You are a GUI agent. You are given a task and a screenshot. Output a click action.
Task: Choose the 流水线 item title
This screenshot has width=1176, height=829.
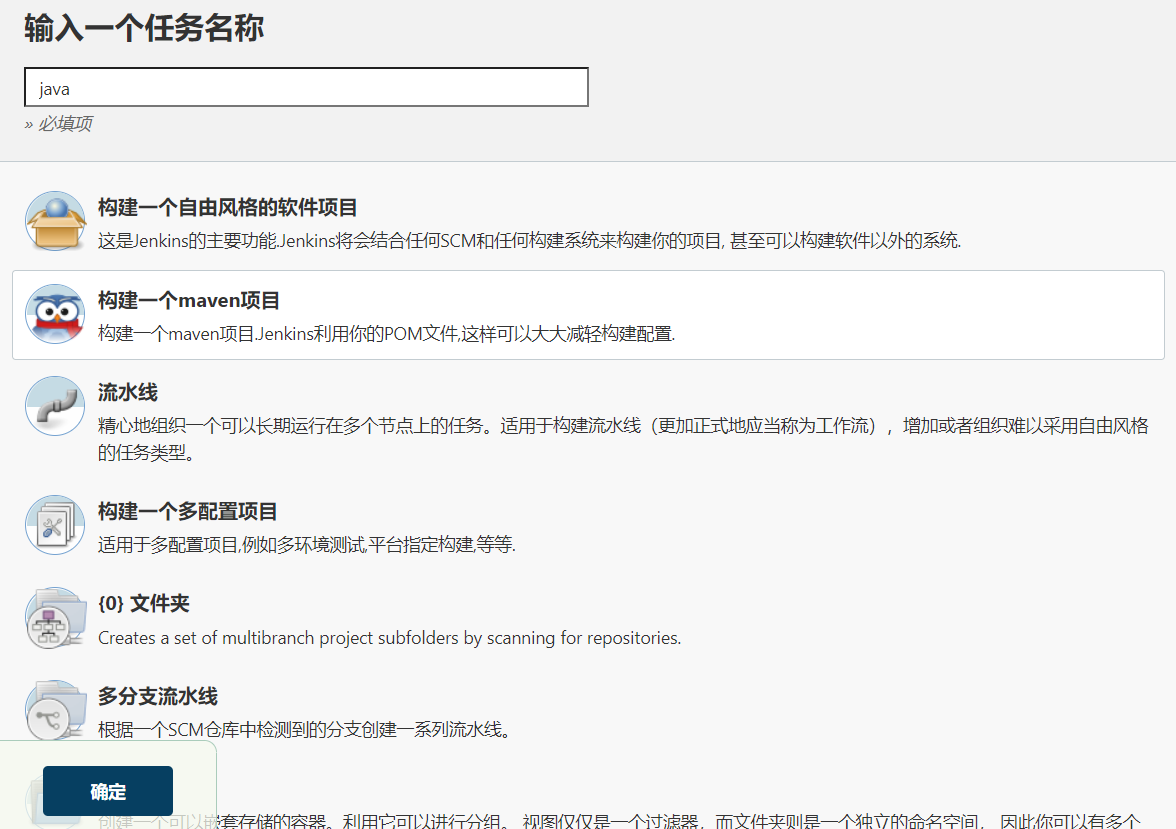pos(128,392)
